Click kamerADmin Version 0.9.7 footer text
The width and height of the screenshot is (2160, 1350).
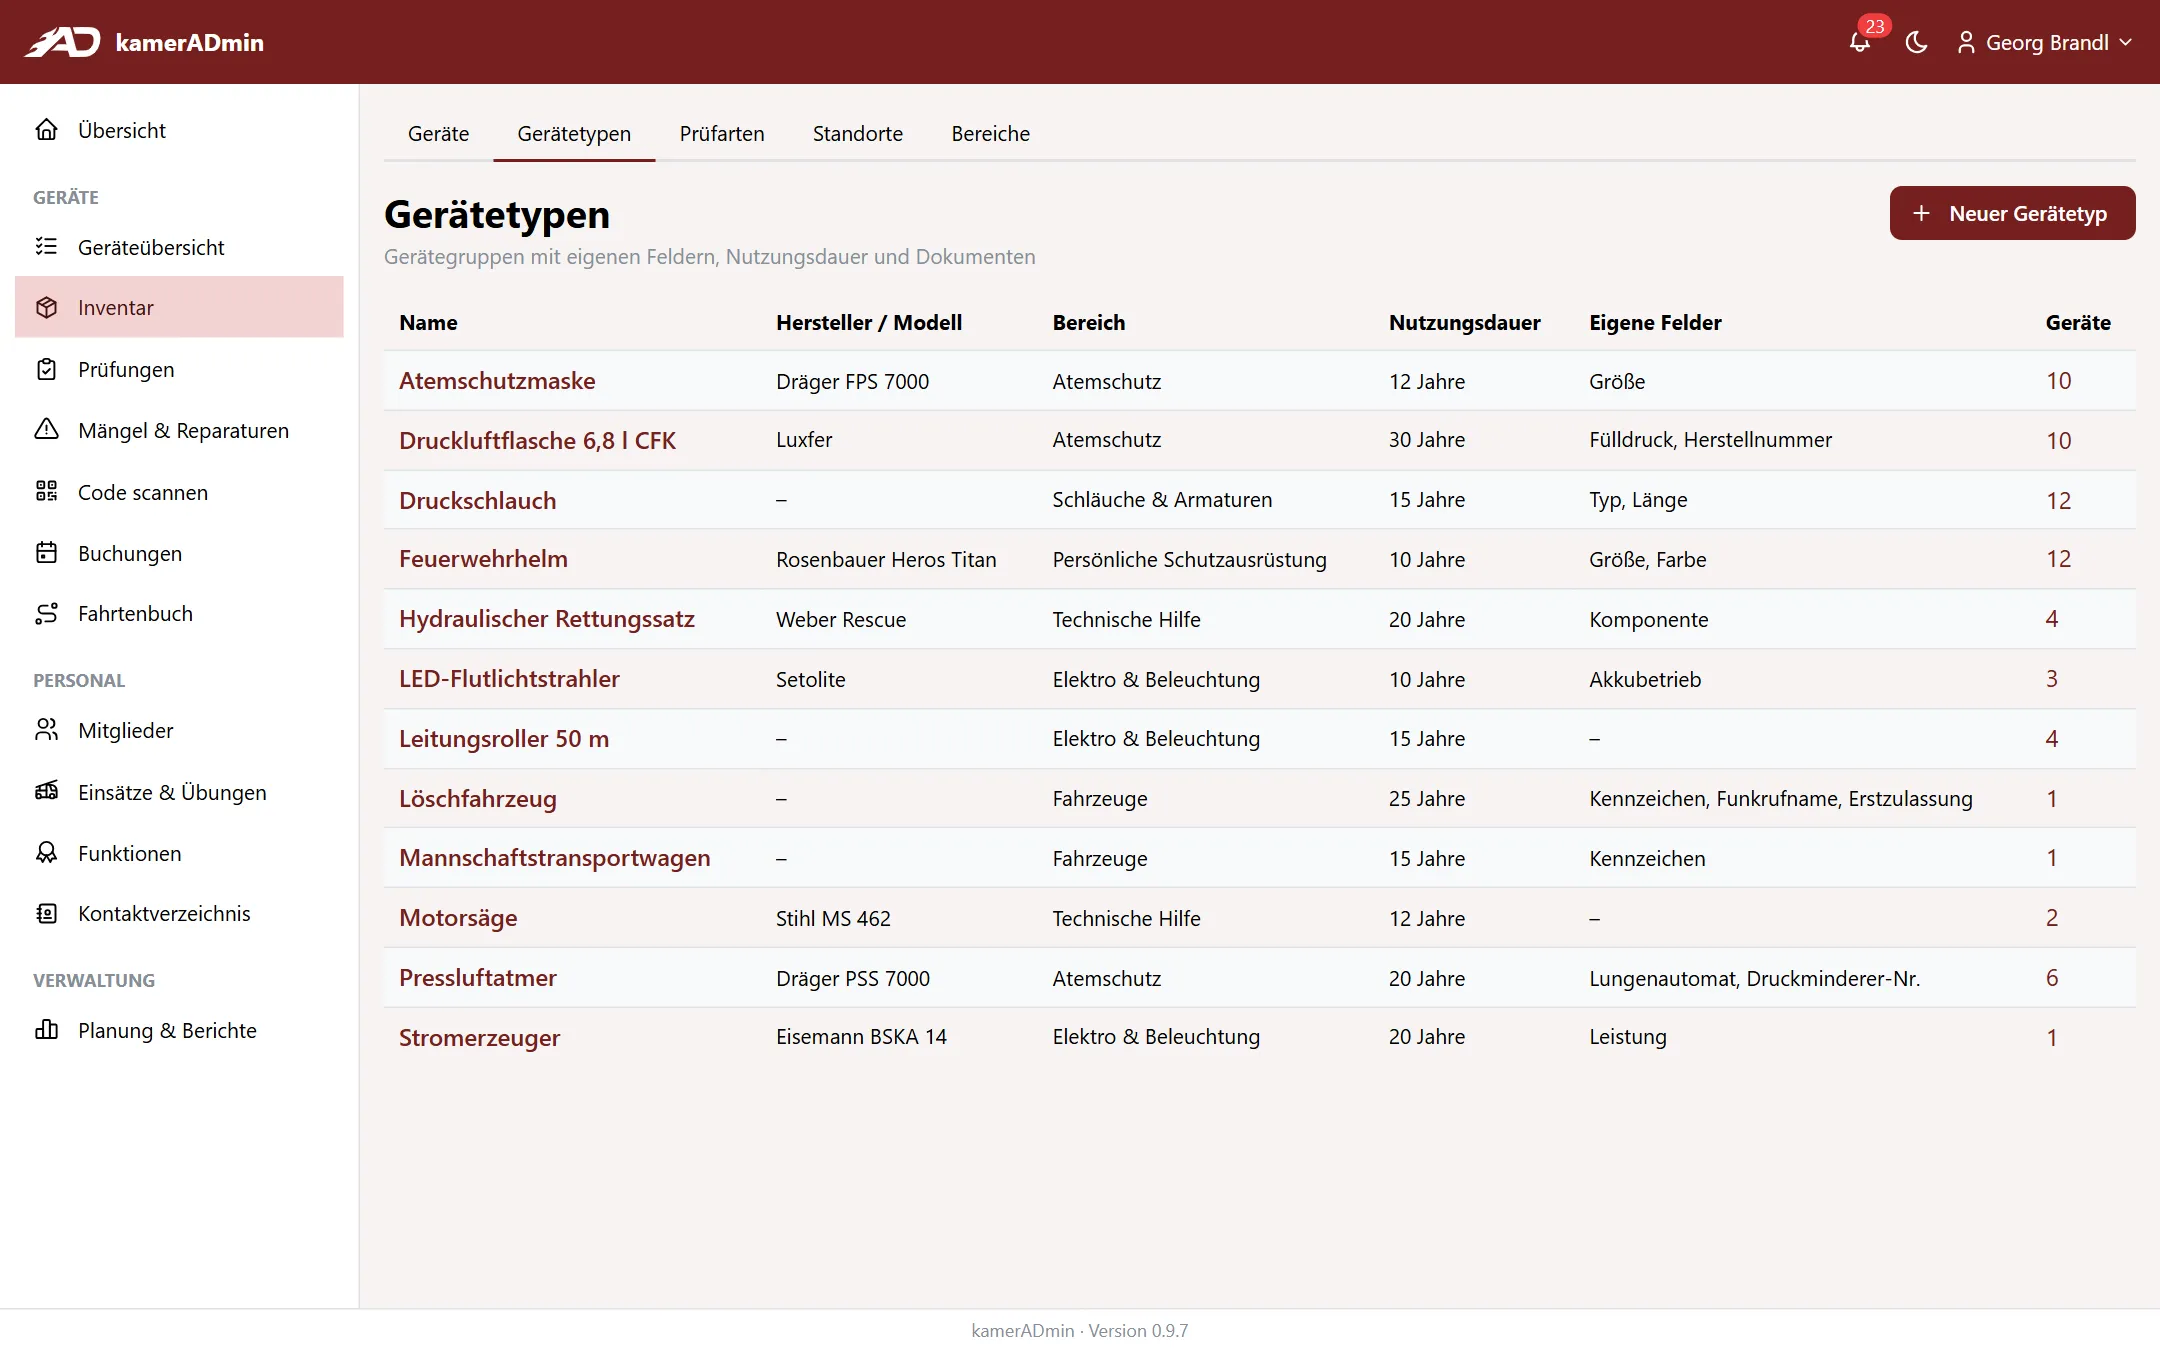pyautogui.click(x=1080, y=1330)
